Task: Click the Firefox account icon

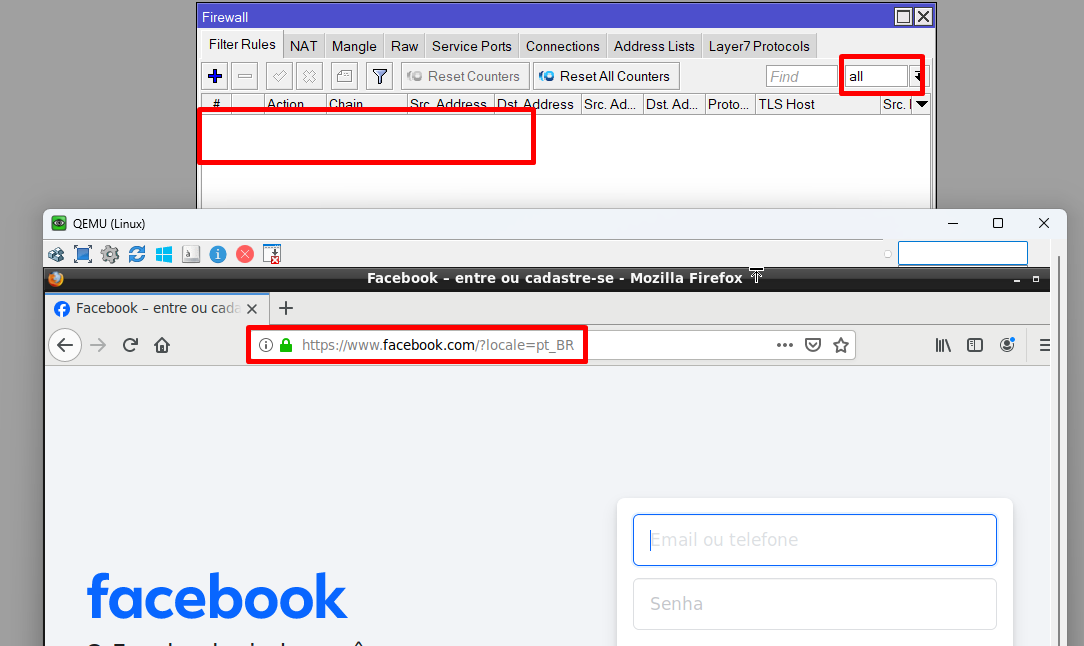Action: coord(1007,344)
